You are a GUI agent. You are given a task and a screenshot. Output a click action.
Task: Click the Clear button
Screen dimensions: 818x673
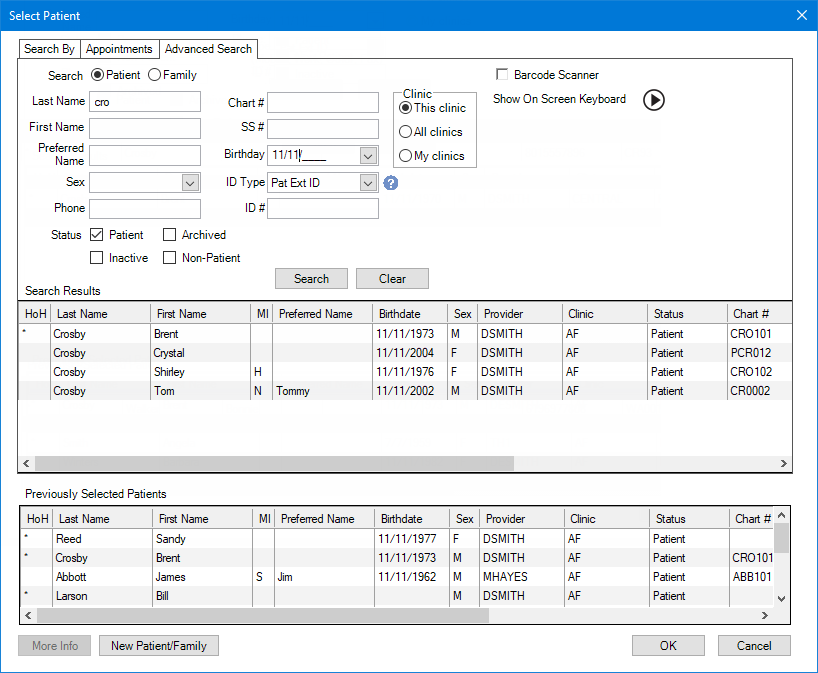[392, 279]
